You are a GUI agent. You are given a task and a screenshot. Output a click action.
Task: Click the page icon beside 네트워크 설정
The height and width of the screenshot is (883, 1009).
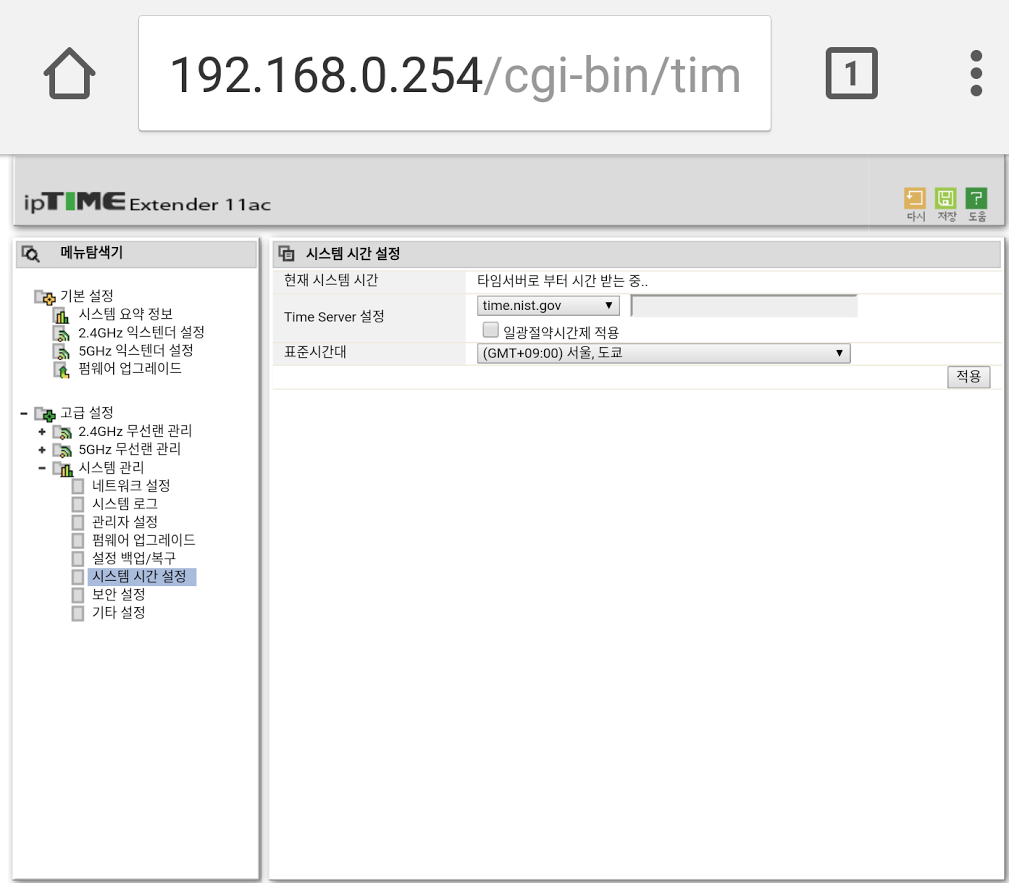click(x=78, y=486)
